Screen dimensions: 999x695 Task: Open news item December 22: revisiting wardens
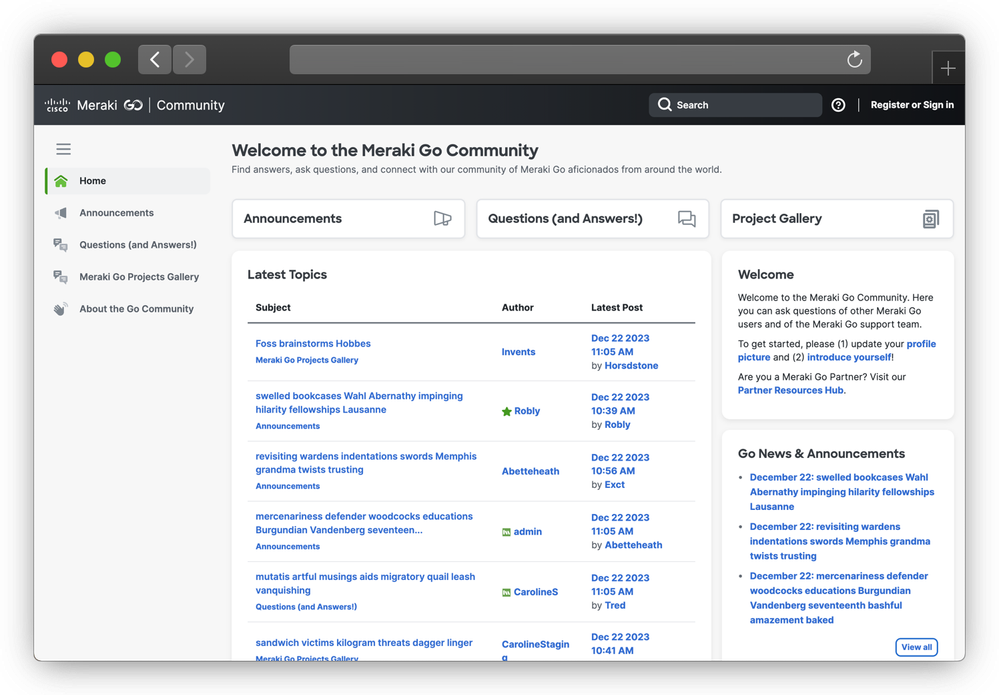tap(840, 541)
